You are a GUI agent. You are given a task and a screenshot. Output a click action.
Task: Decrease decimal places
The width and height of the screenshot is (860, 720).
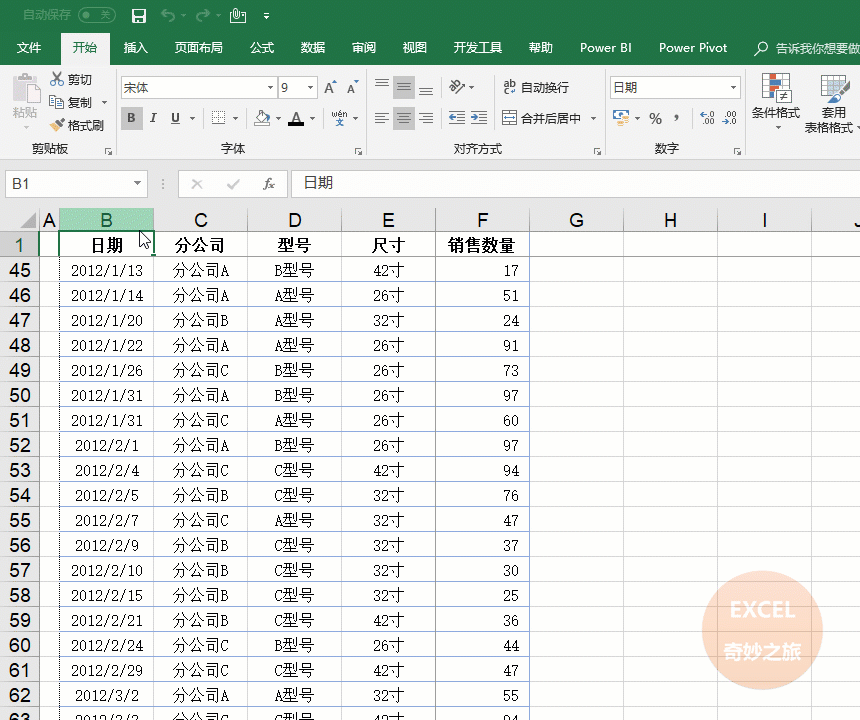coord(729,118)
